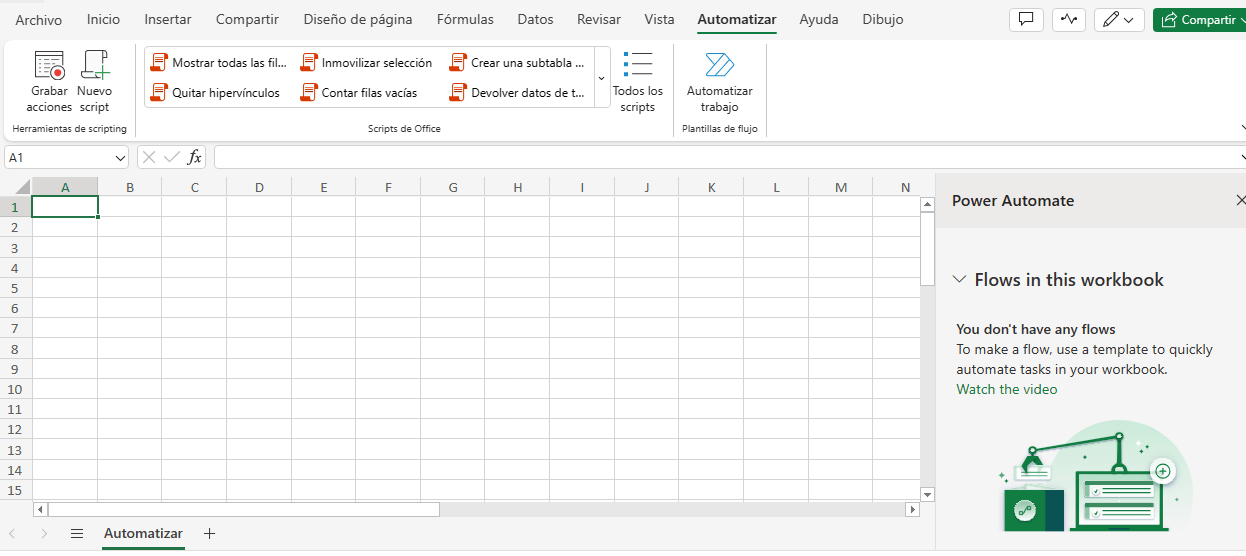Run Quitar hipervínculos script
Viewport: 1246px width, 556px height.
click(215, 93)
